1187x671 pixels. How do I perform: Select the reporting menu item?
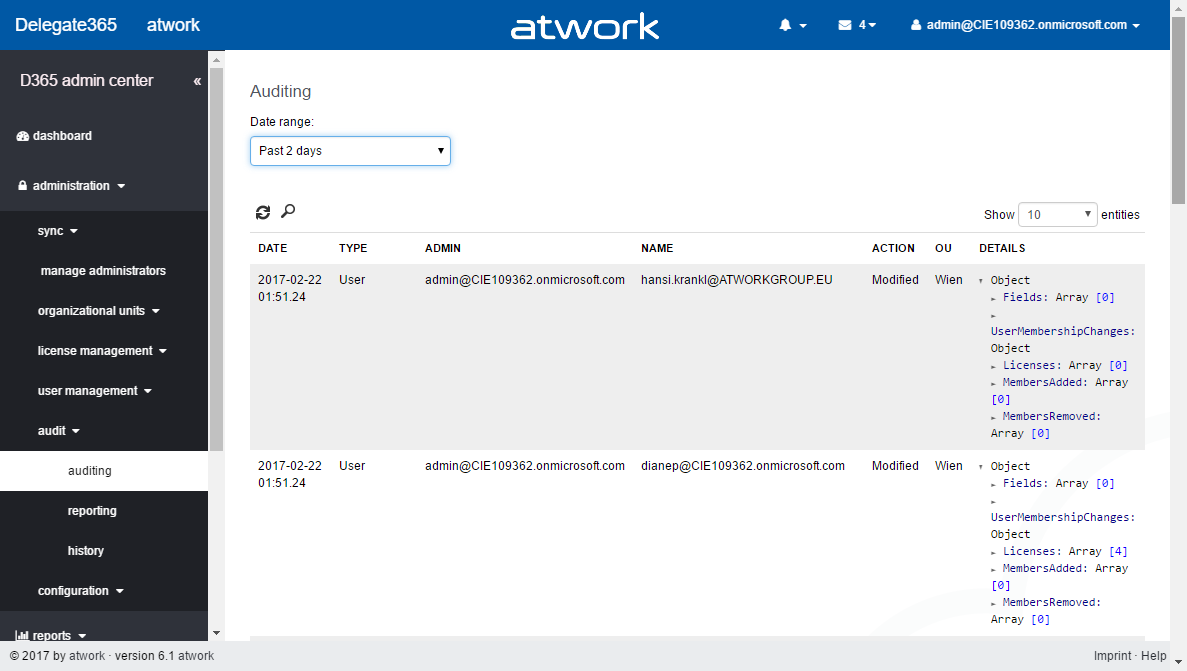pyautogui.click(x=92, y=511)
